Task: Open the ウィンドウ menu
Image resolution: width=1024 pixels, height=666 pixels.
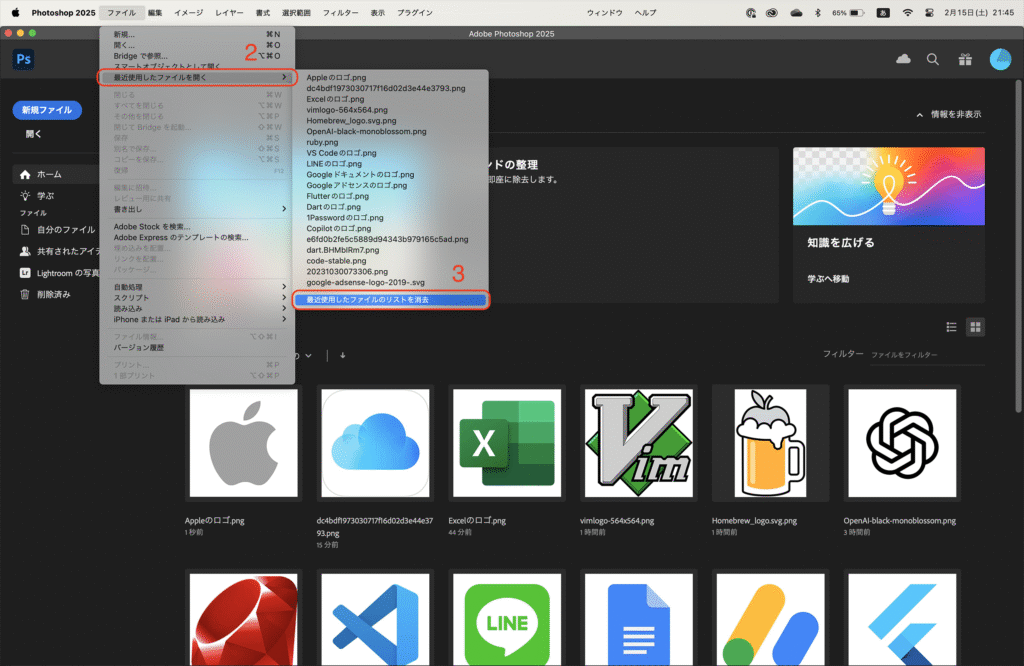Action: coord(604,12)
